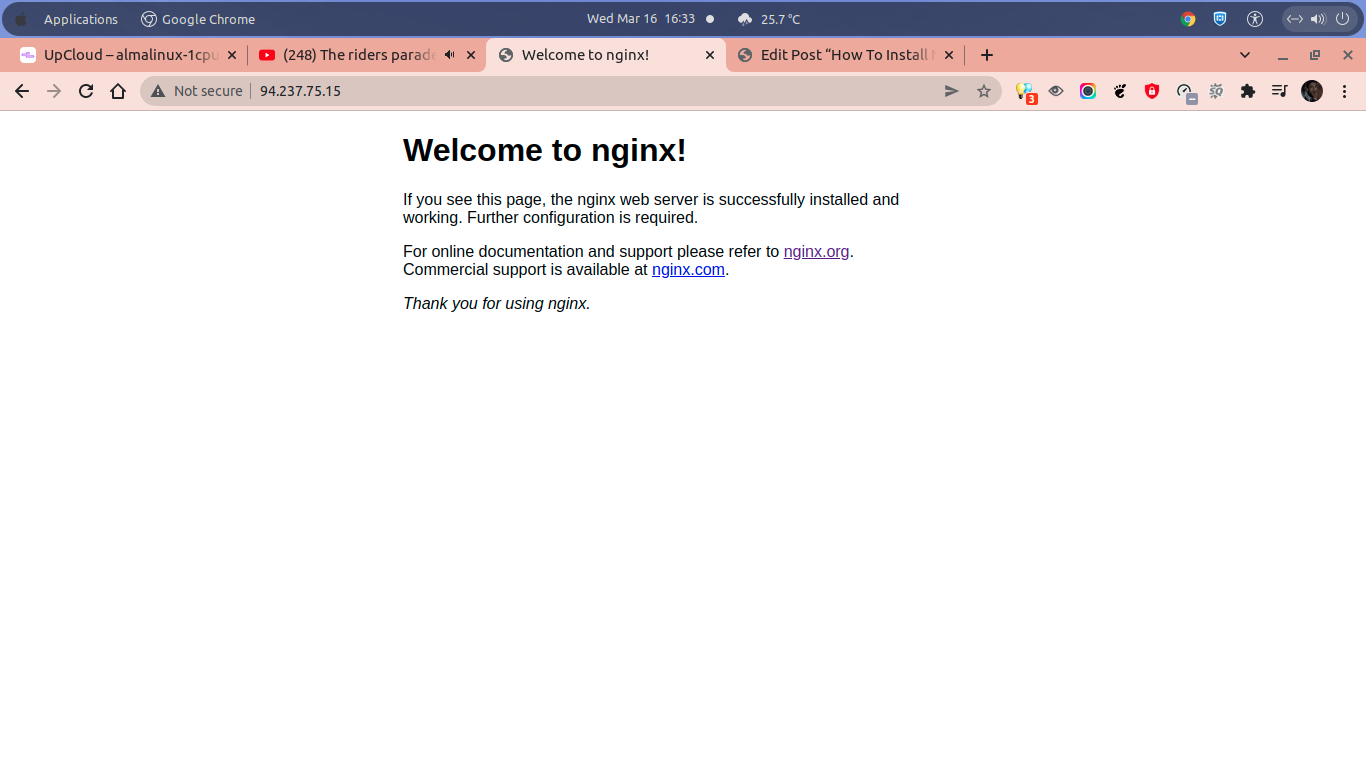
Task: Click the blue shield tray icon
Action: (1220, 19)
